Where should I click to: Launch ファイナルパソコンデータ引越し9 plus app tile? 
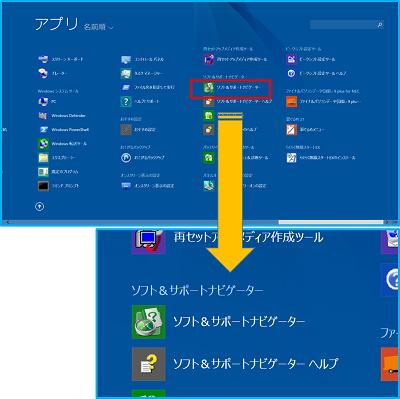(x=323, y=102)
